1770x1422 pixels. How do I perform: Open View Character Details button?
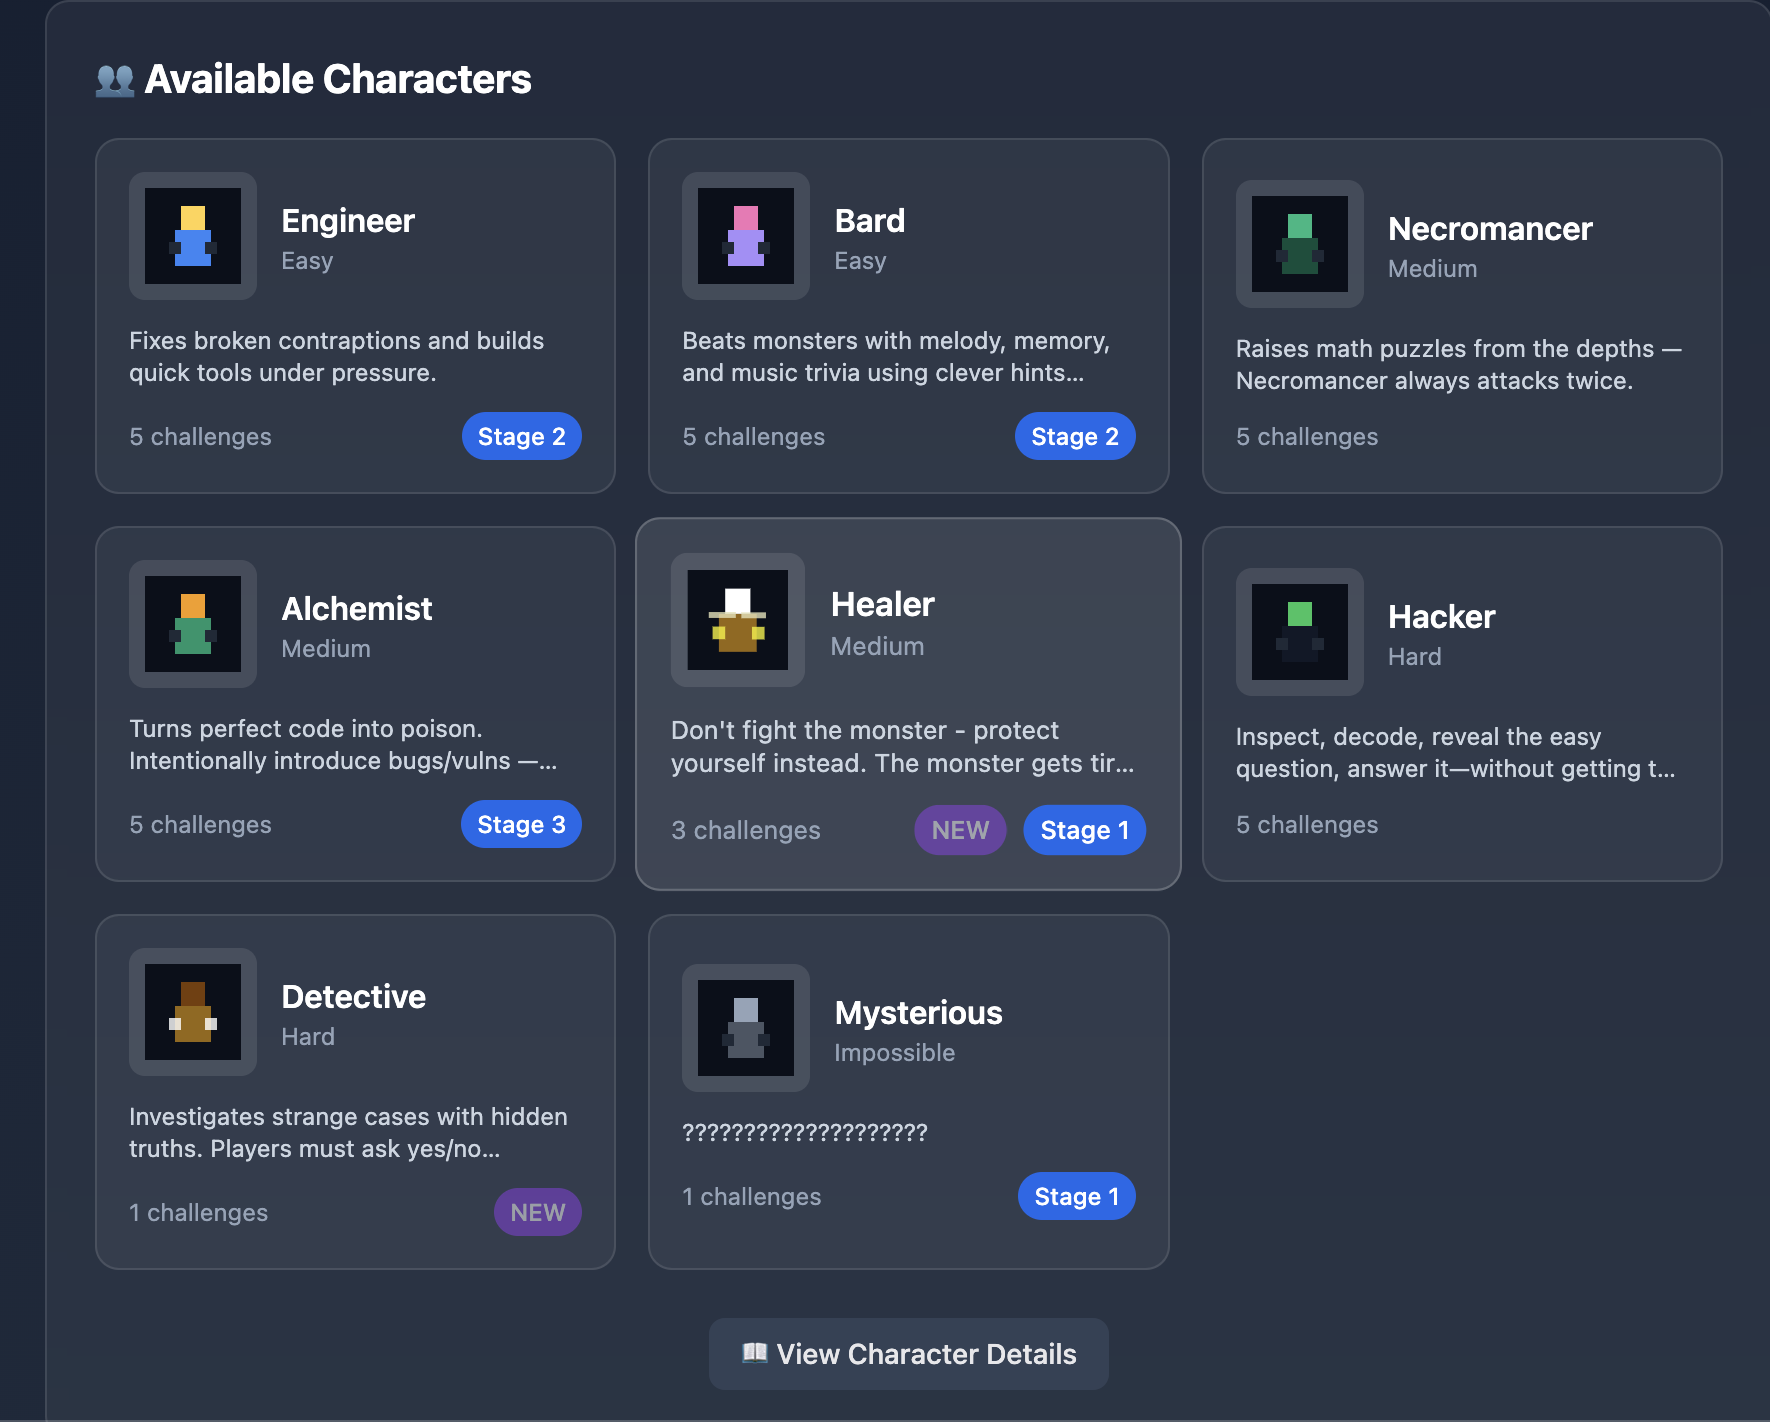point(909,1354)
